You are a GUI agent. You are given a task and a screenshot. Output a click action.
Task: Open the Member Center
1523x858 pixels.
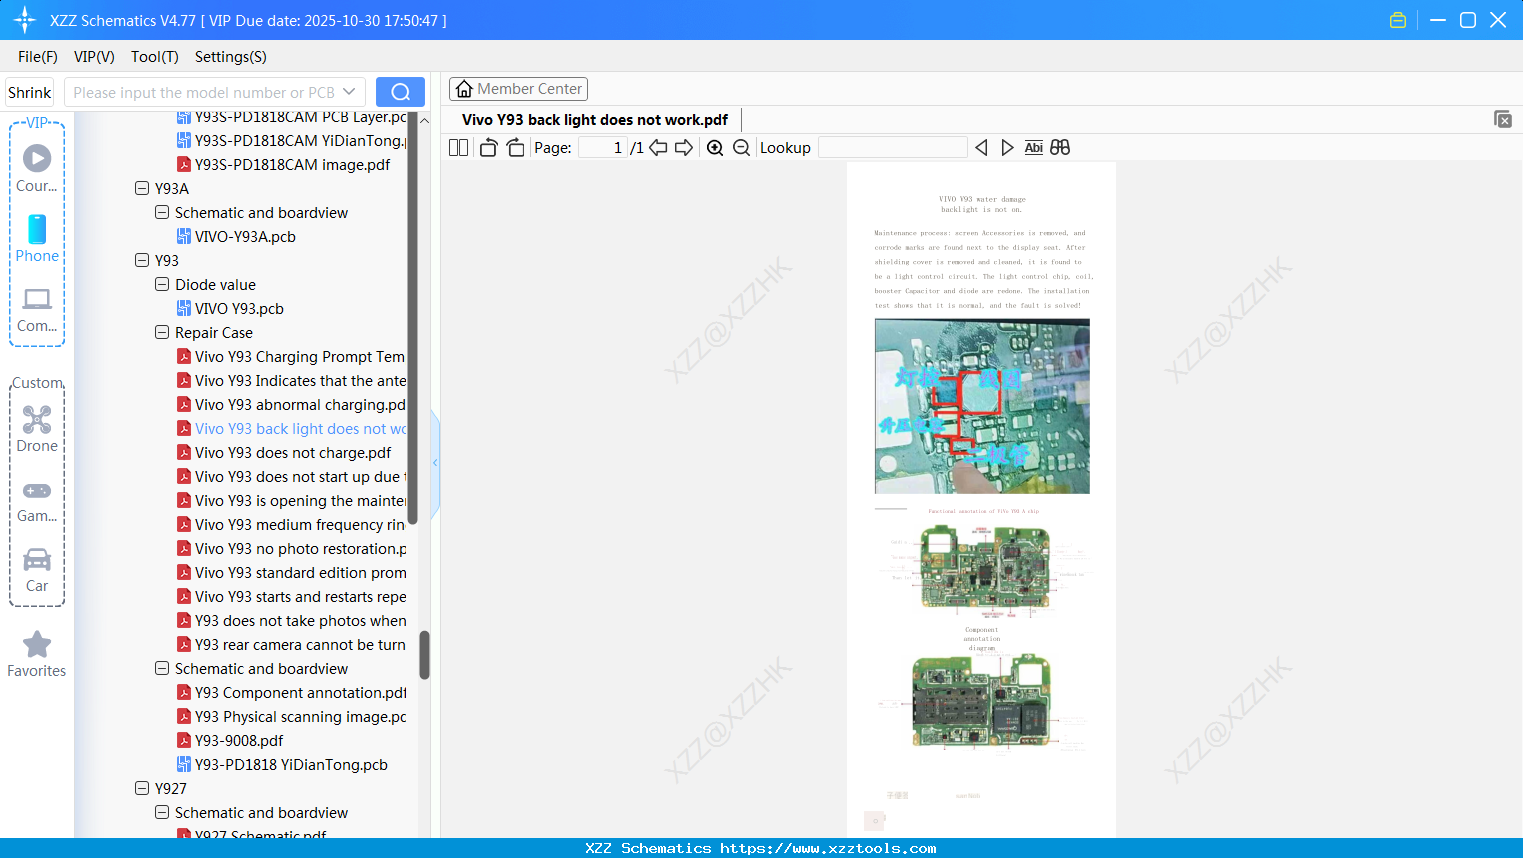click(x=518, y=89)
